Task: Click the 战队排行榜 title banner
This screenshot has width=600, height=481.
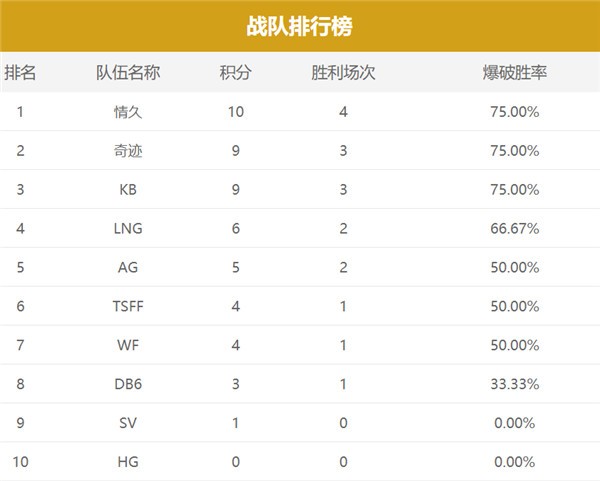Action: click(x=299, y=26)
